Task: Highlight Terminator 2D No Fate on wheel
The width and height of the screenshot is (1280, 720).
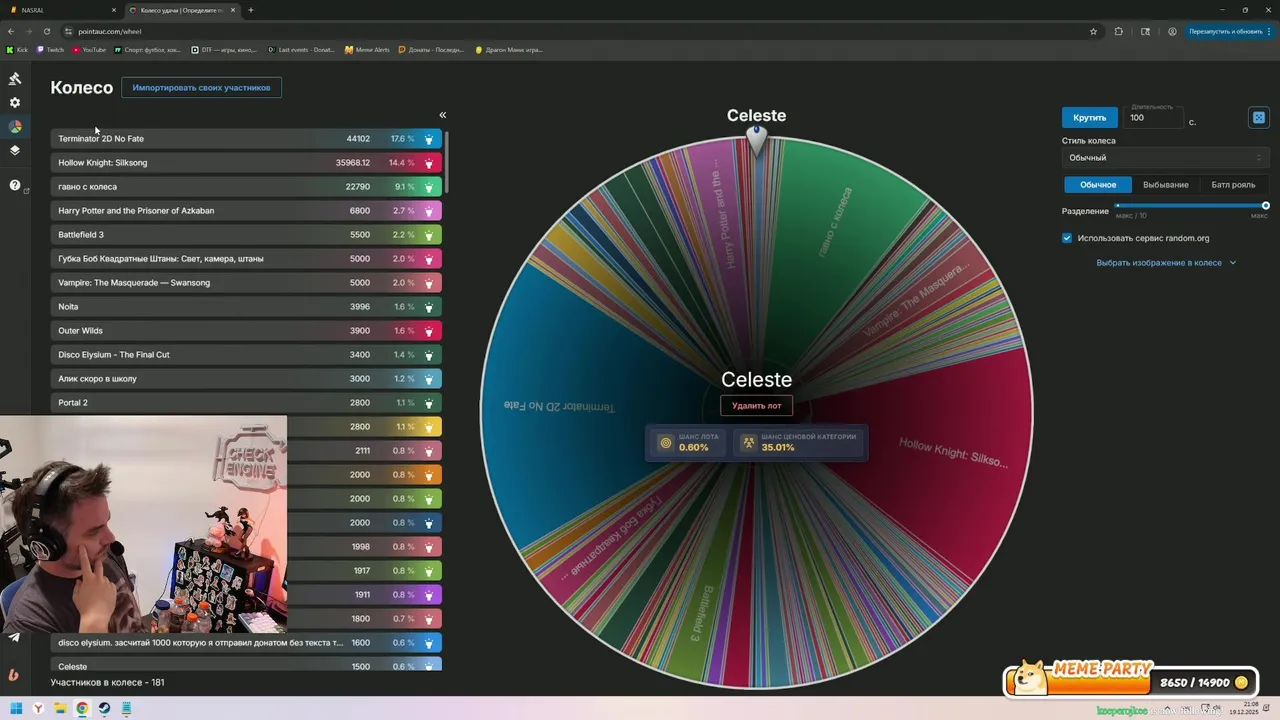Action: [x=429, y=139]
